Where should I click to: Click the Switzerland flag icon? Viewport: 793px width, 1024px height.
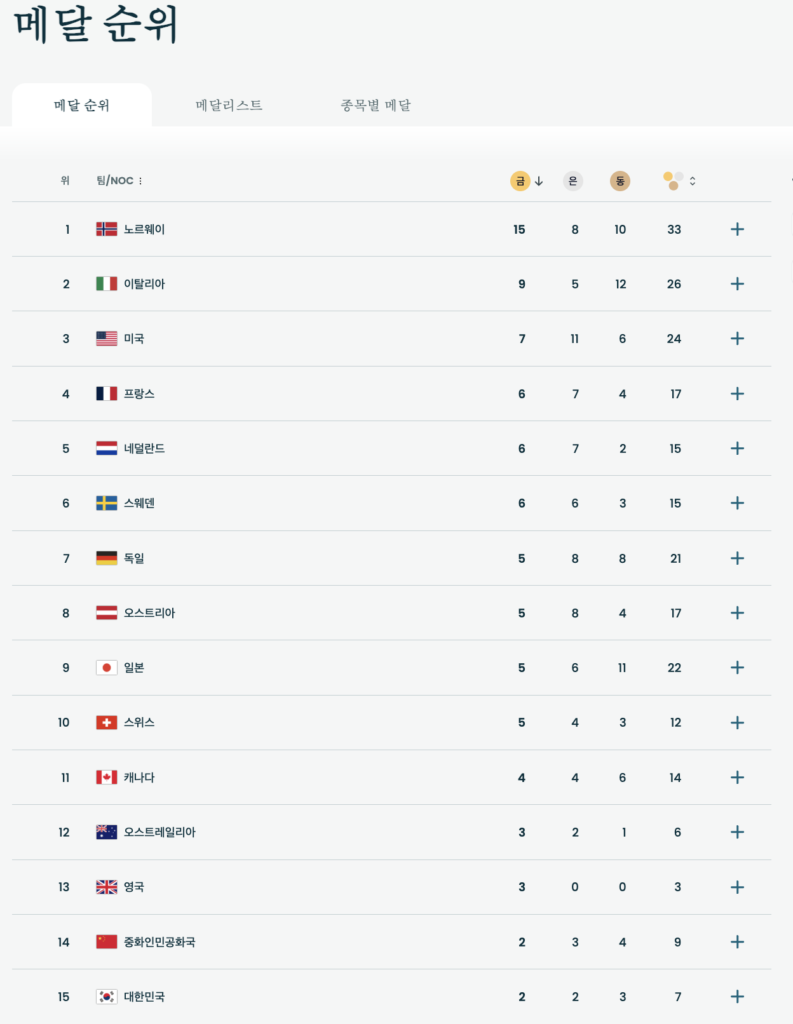pos(107,722)
